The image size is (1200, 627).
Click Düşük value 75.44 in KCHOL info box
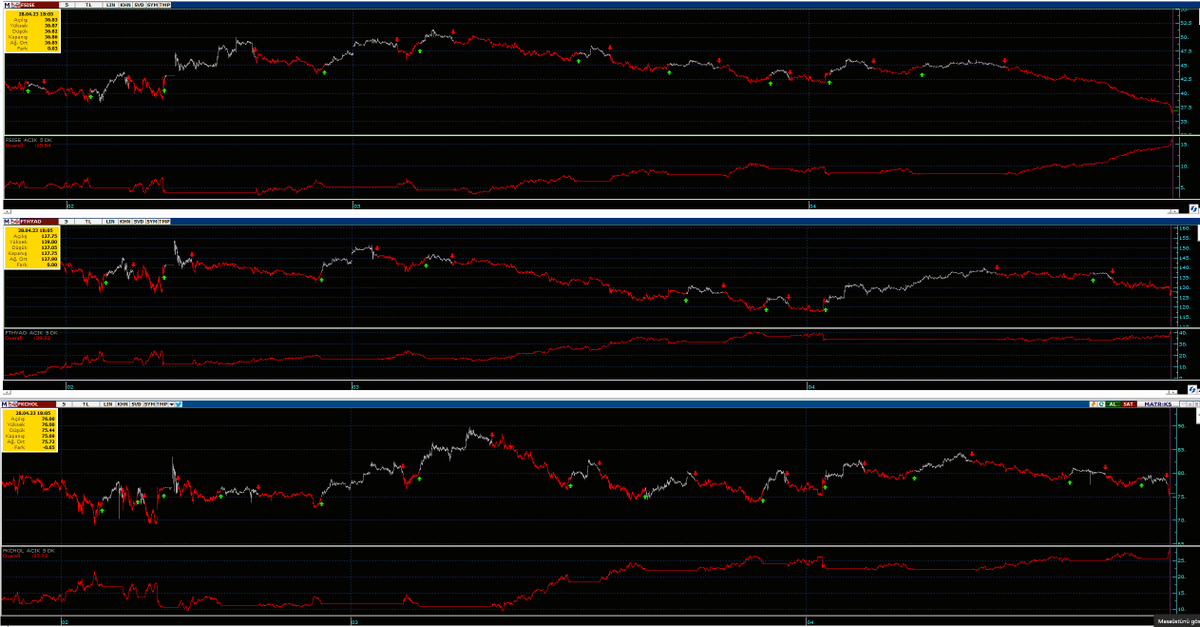point(48,430)
